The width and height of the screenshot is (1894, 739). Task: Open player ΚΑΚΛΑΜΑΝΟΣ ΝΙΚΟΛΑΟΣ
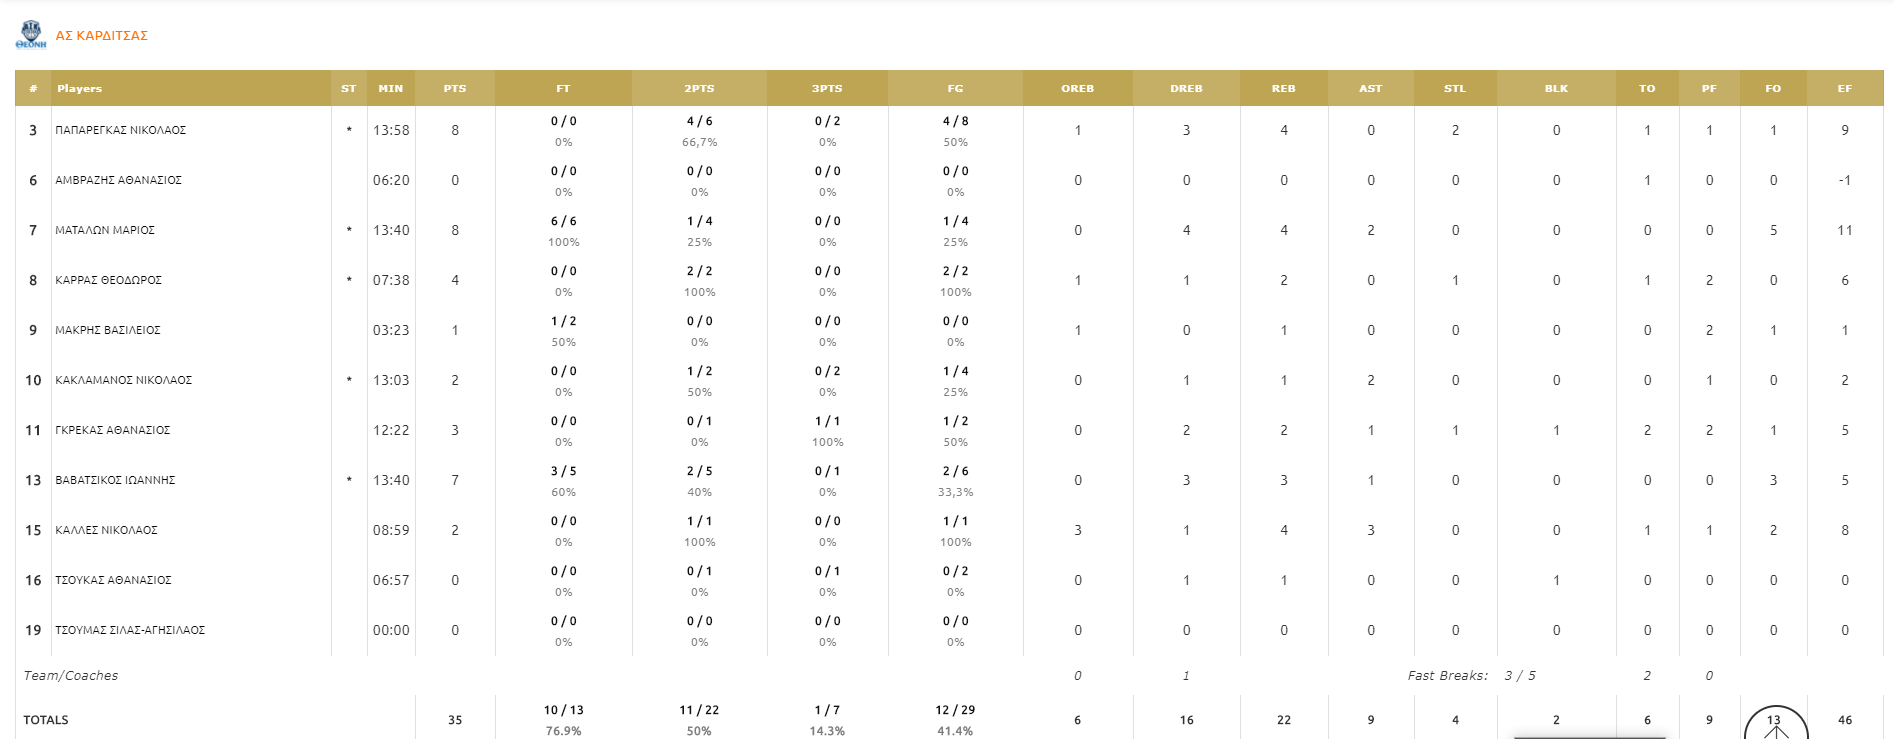point(124,381)
